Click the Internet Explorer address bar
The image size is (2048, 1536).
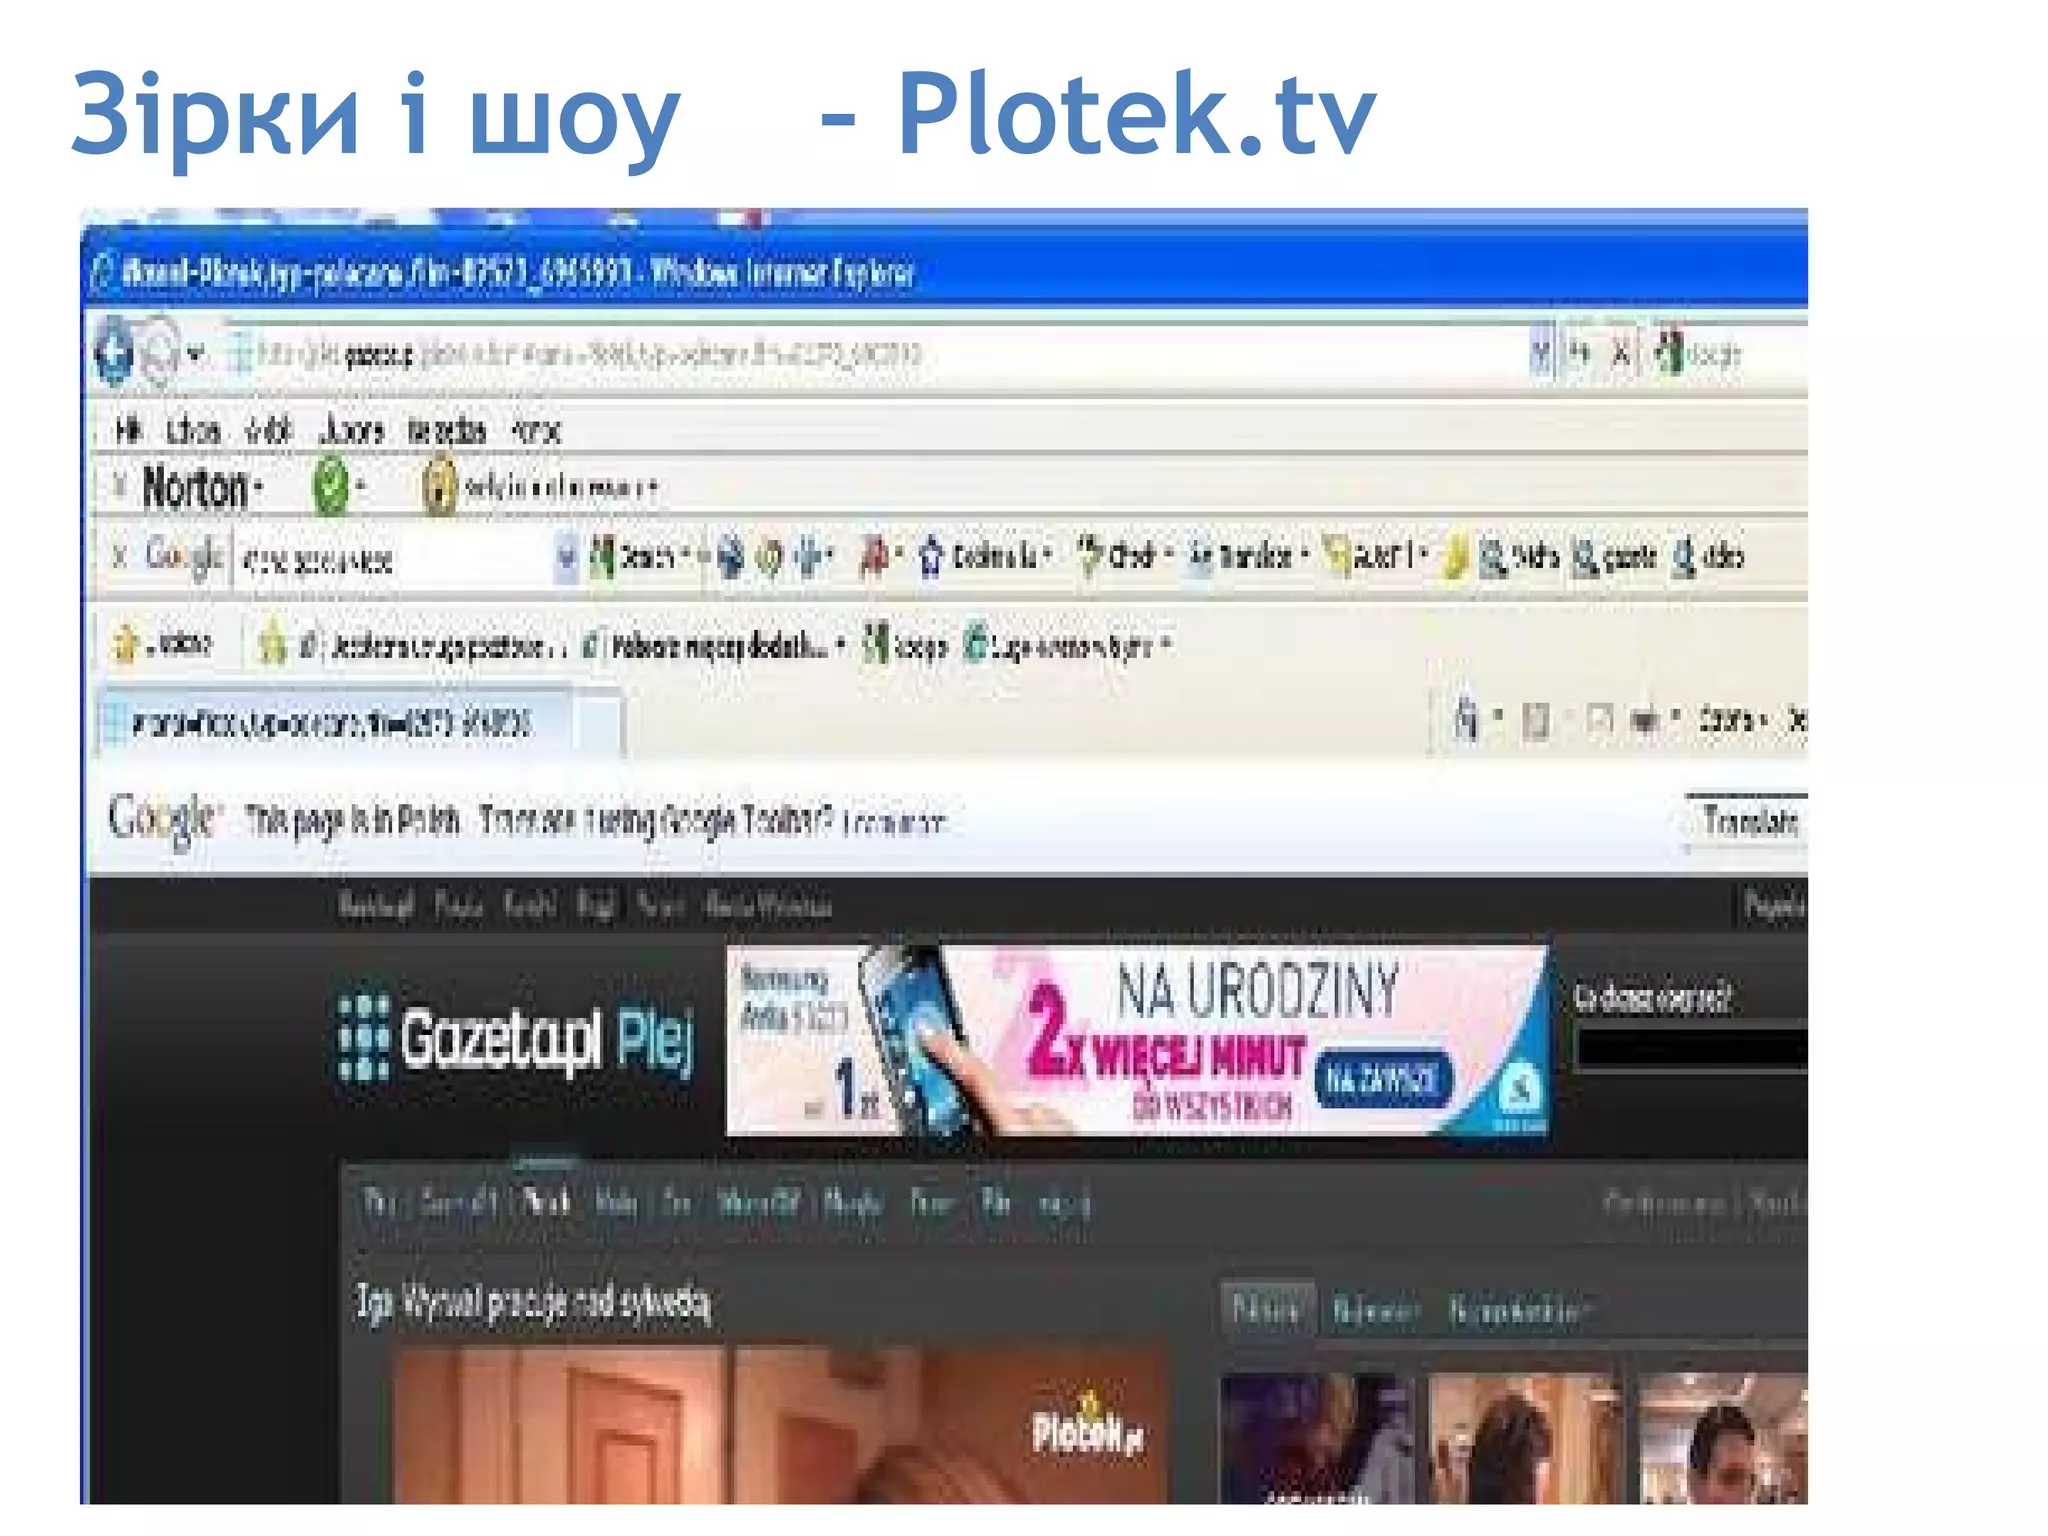click(880, 353)
